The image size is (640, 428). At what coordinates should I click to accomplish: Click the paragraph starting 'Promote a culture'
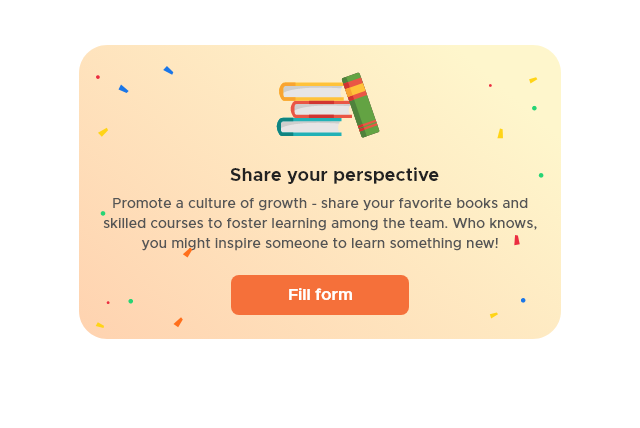320,223
